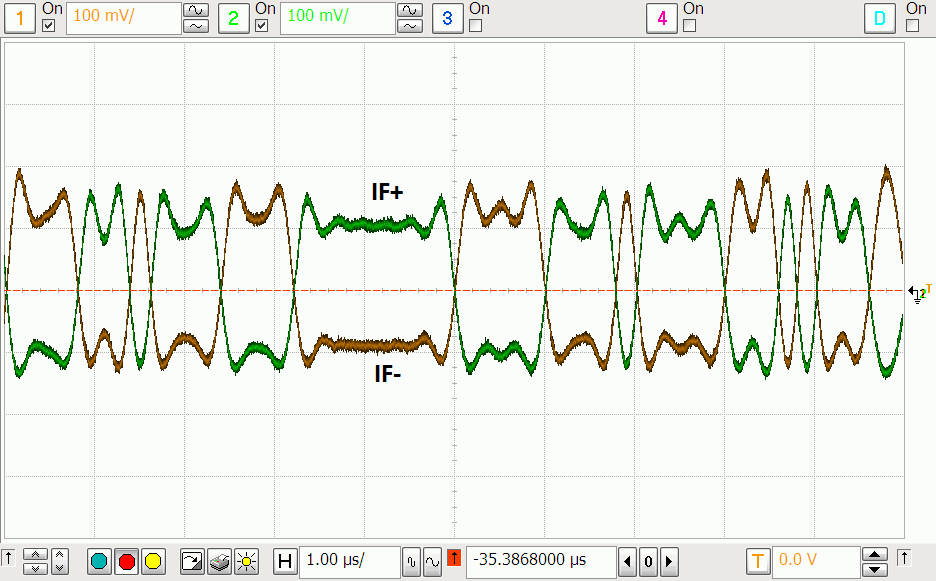Open horizontal settings with the H button

(x=286, y=562)
